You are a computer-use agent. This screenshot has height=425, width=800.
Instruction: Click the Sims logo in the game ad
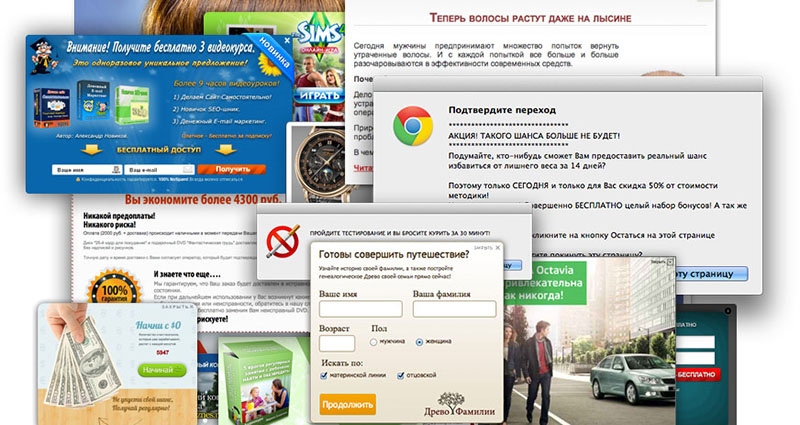click(319, 36)
